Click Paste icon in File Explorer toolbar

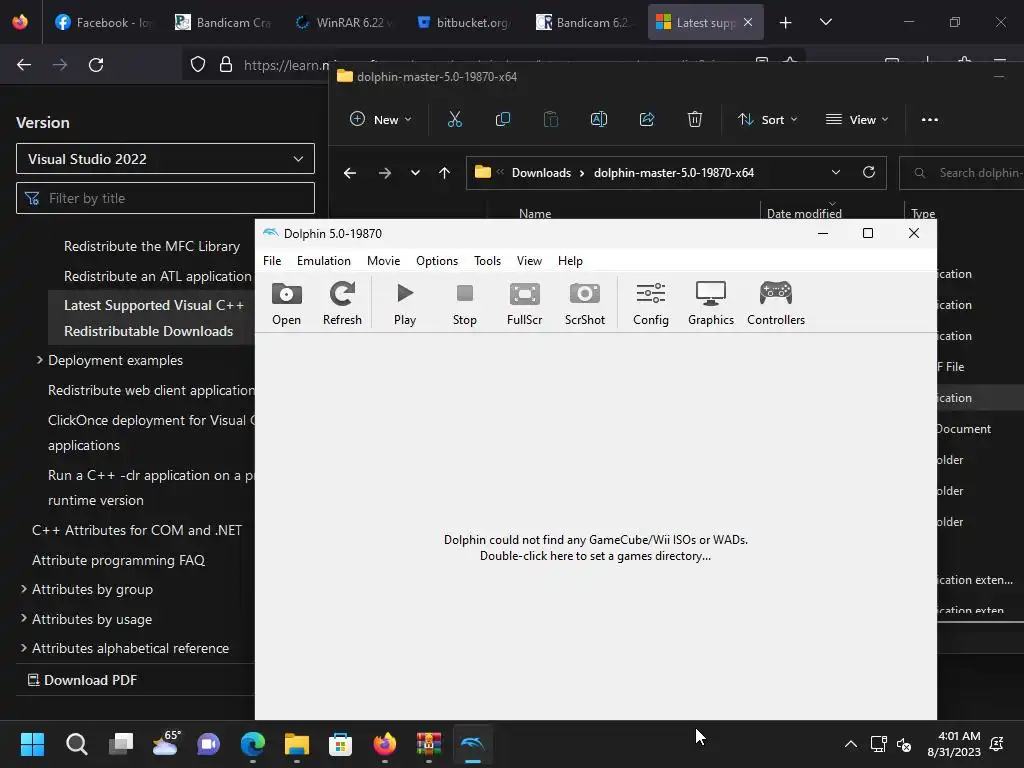click(x=551, y=120)
